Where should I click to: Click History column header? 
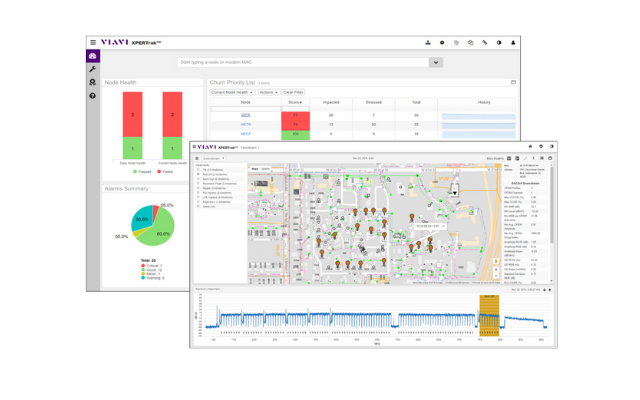click(x=484, y=102)
